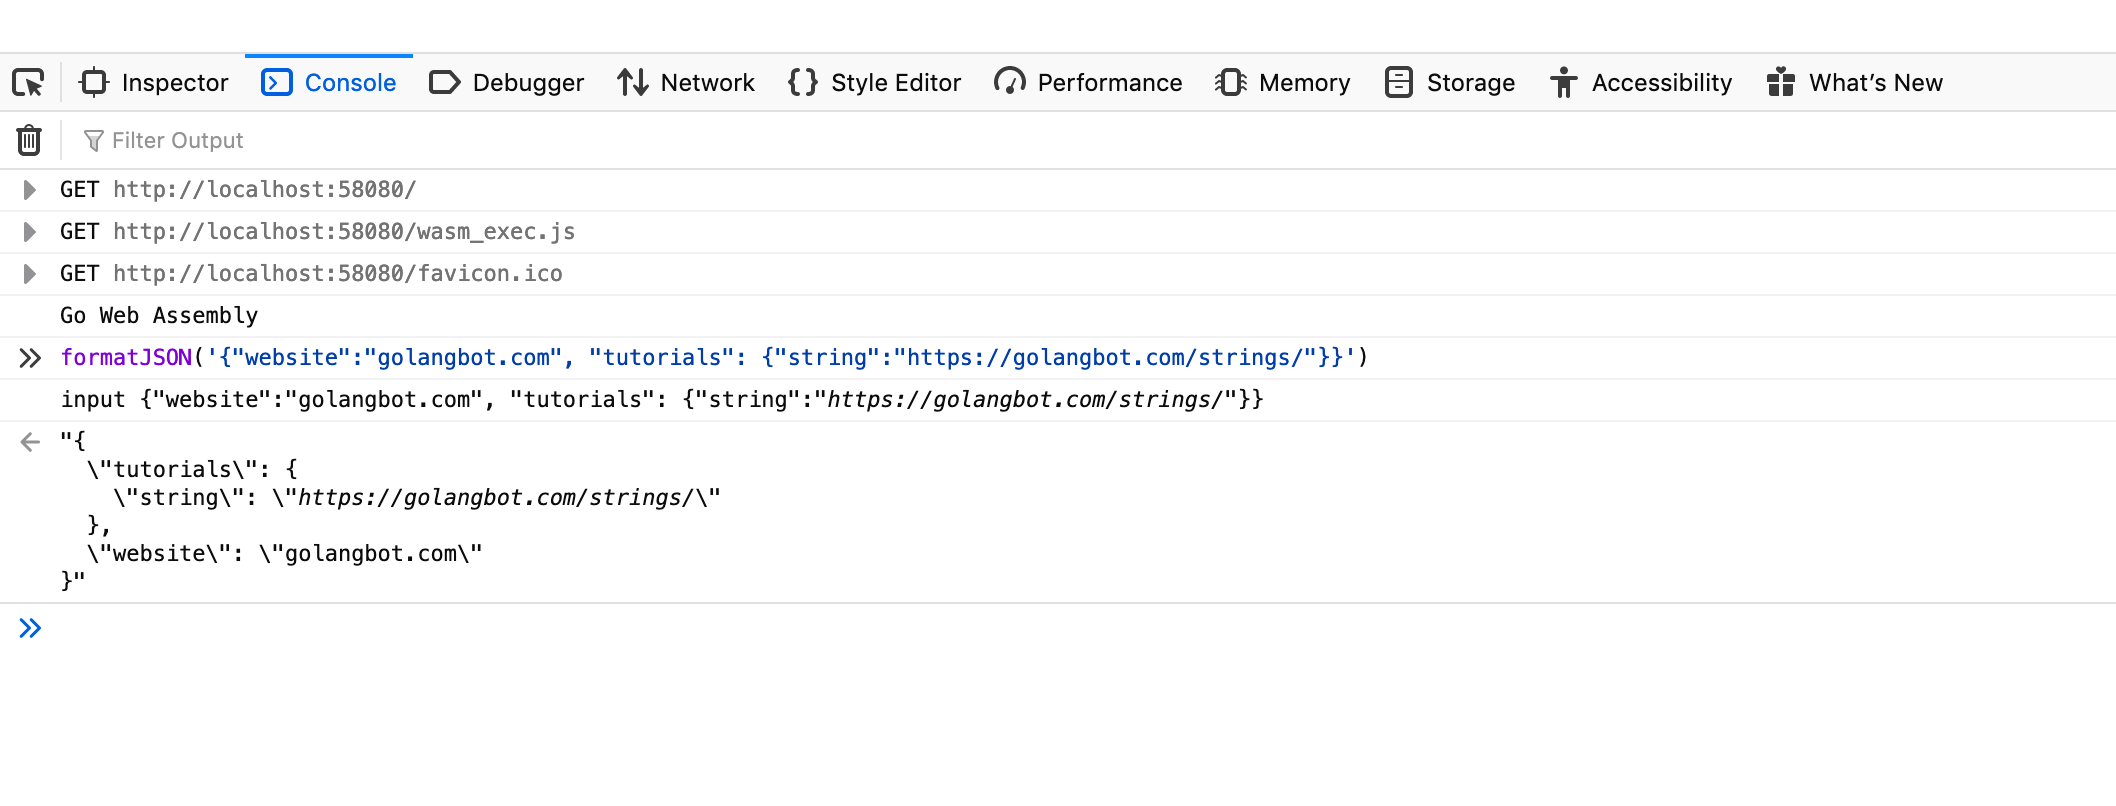The image size is (2116, 806).
Task: Click the Performance gauge icon
Action: click(1009, 82)
